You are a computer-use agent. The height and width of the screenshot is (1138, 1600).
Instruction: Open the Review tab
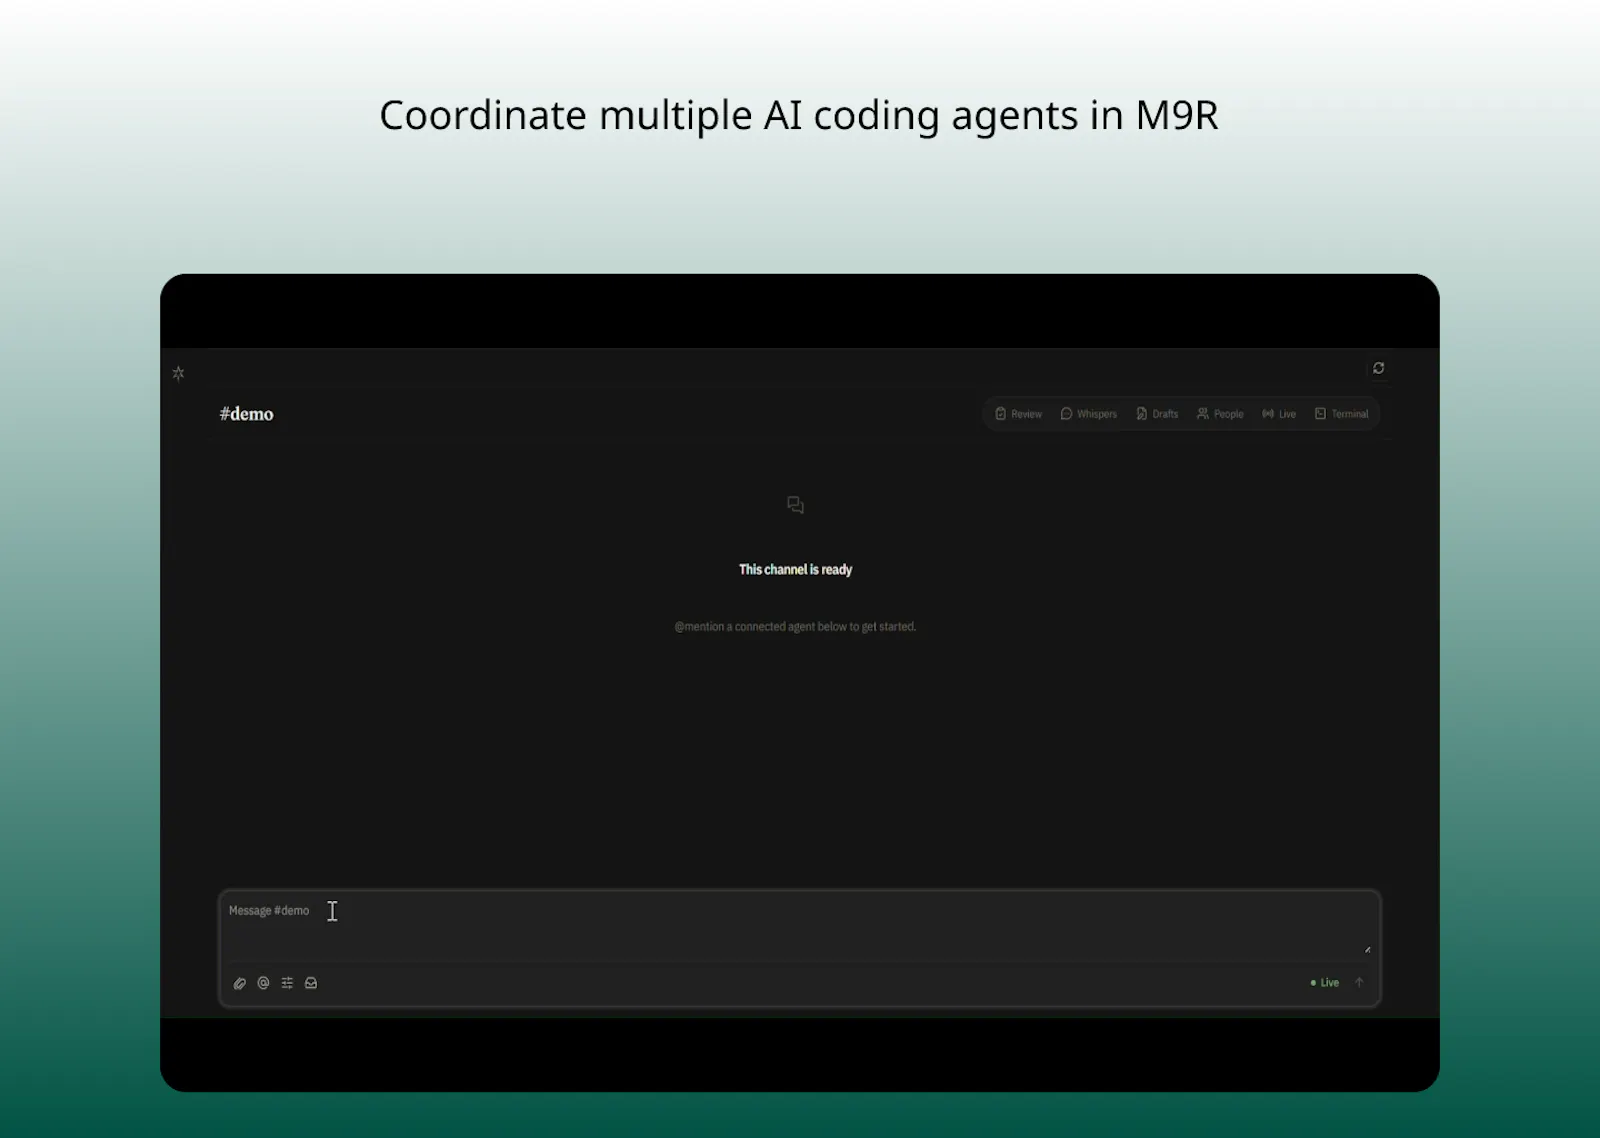pos(1018,414)
